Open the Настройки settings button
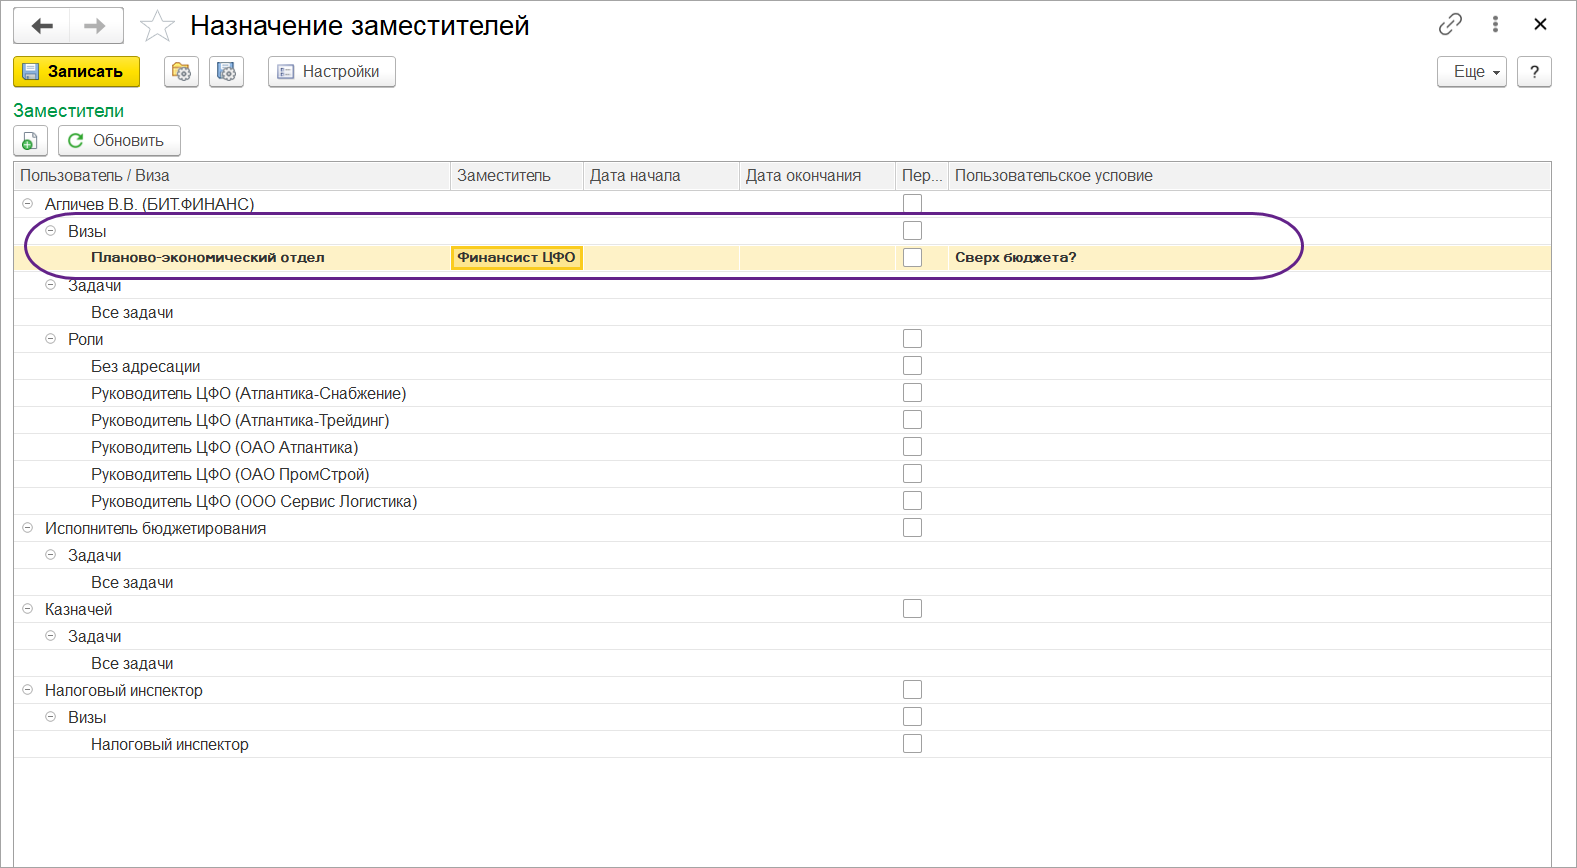Image resolution: width=1577 pixels, height=868 pixels. [x=331, y=72]
